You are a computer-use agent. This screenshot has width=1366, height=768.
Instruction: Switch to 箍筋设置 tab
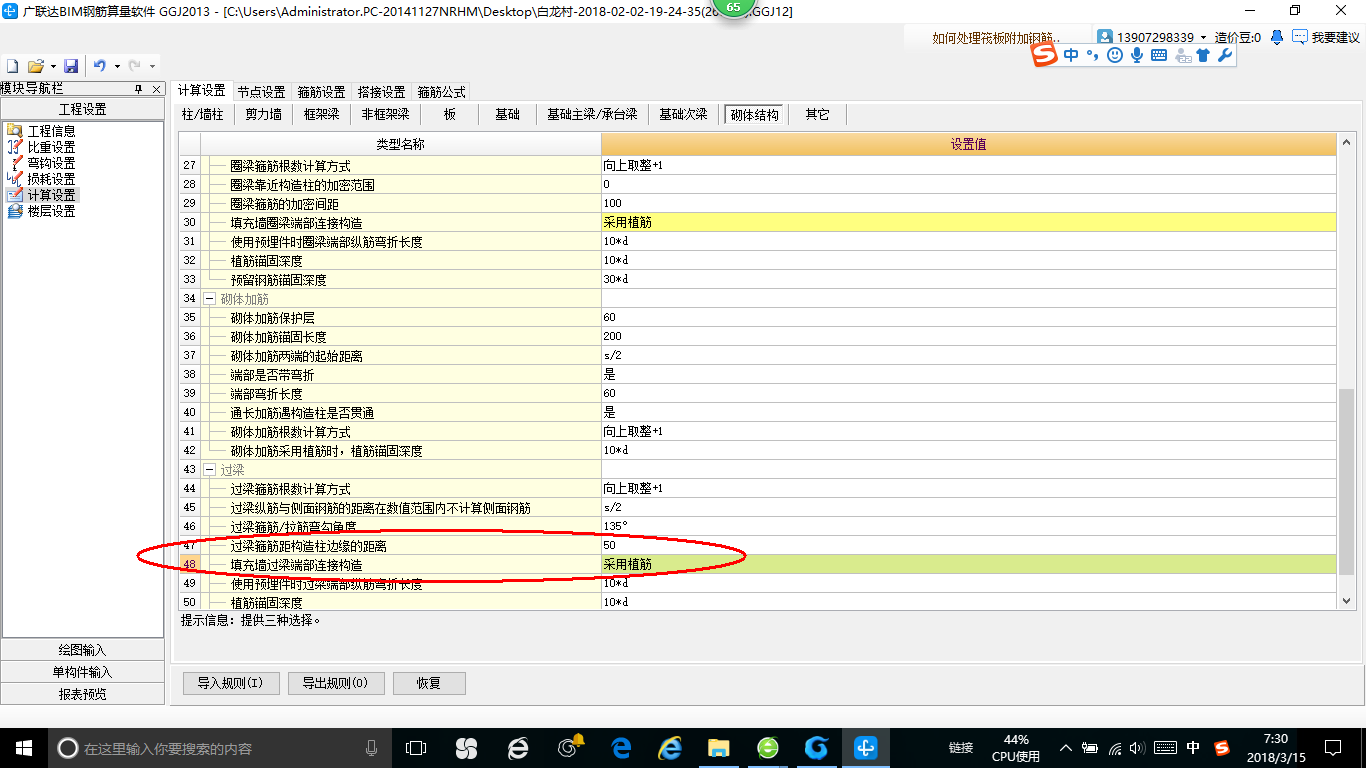coord(321,91)
